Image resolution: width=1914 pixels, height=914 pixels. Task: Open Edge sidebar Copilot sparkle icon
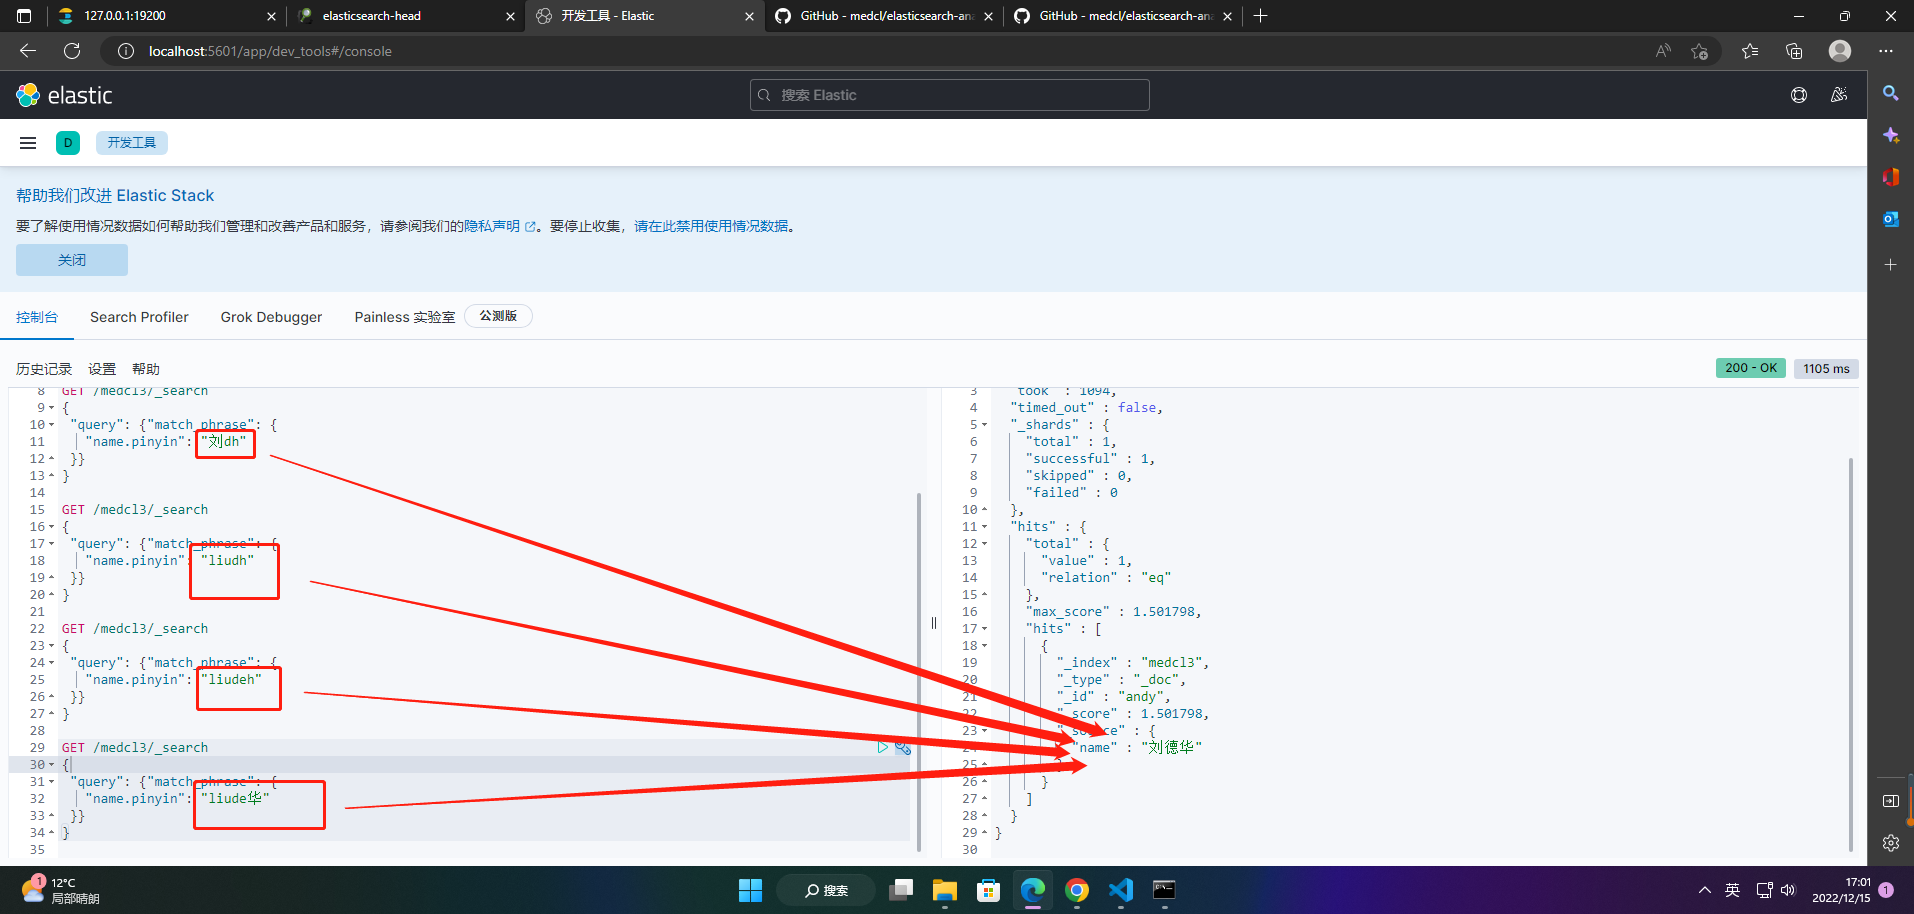(x=1891, y=135)
